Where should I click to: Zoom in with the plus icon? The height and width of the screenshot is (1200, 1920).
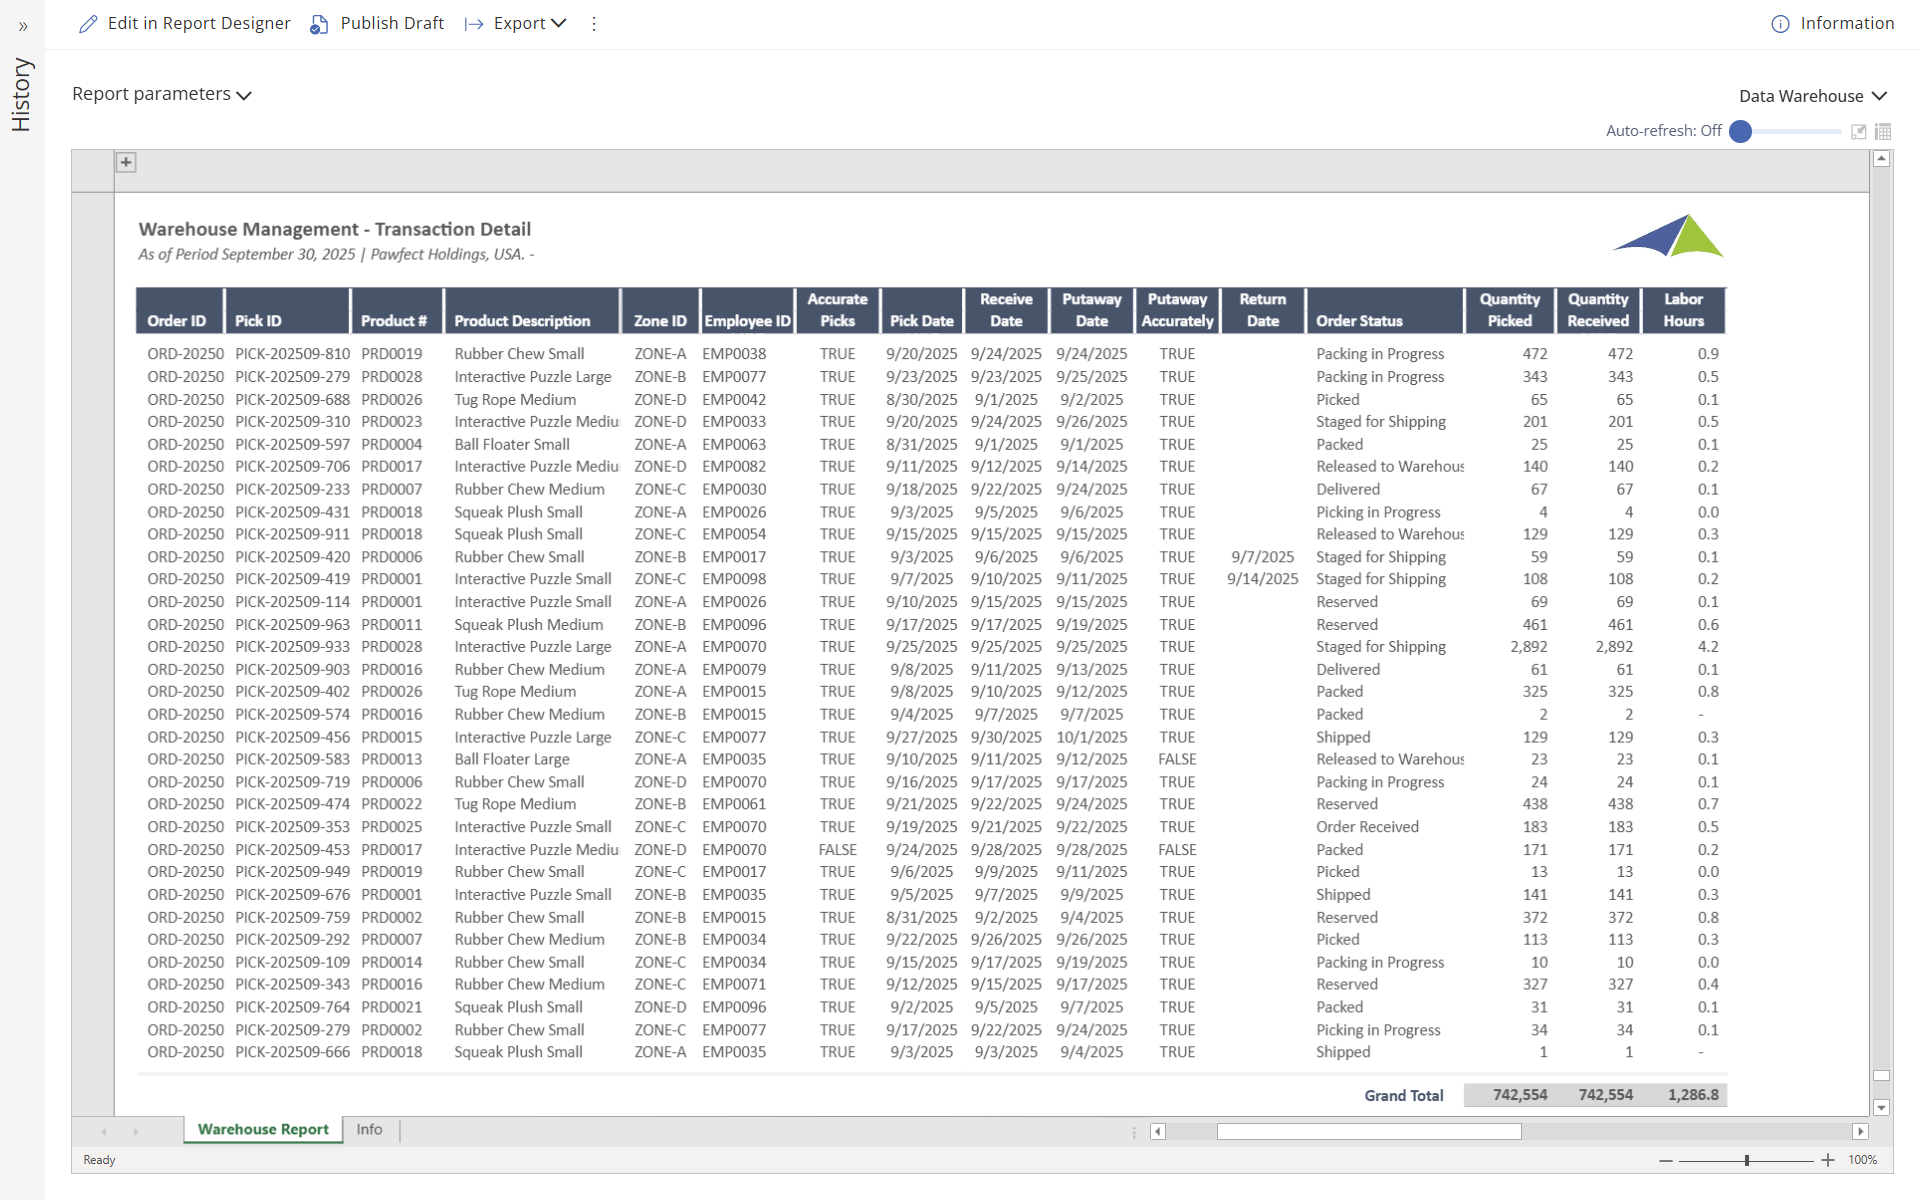pyautogui.click(x=1828, y=1160)
